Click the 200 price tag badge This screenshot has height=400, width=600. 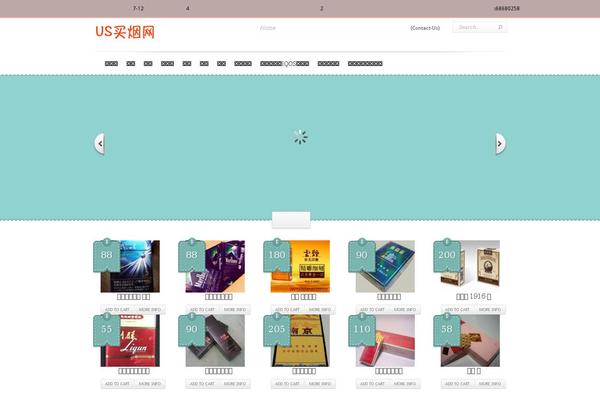coord(447,255)
